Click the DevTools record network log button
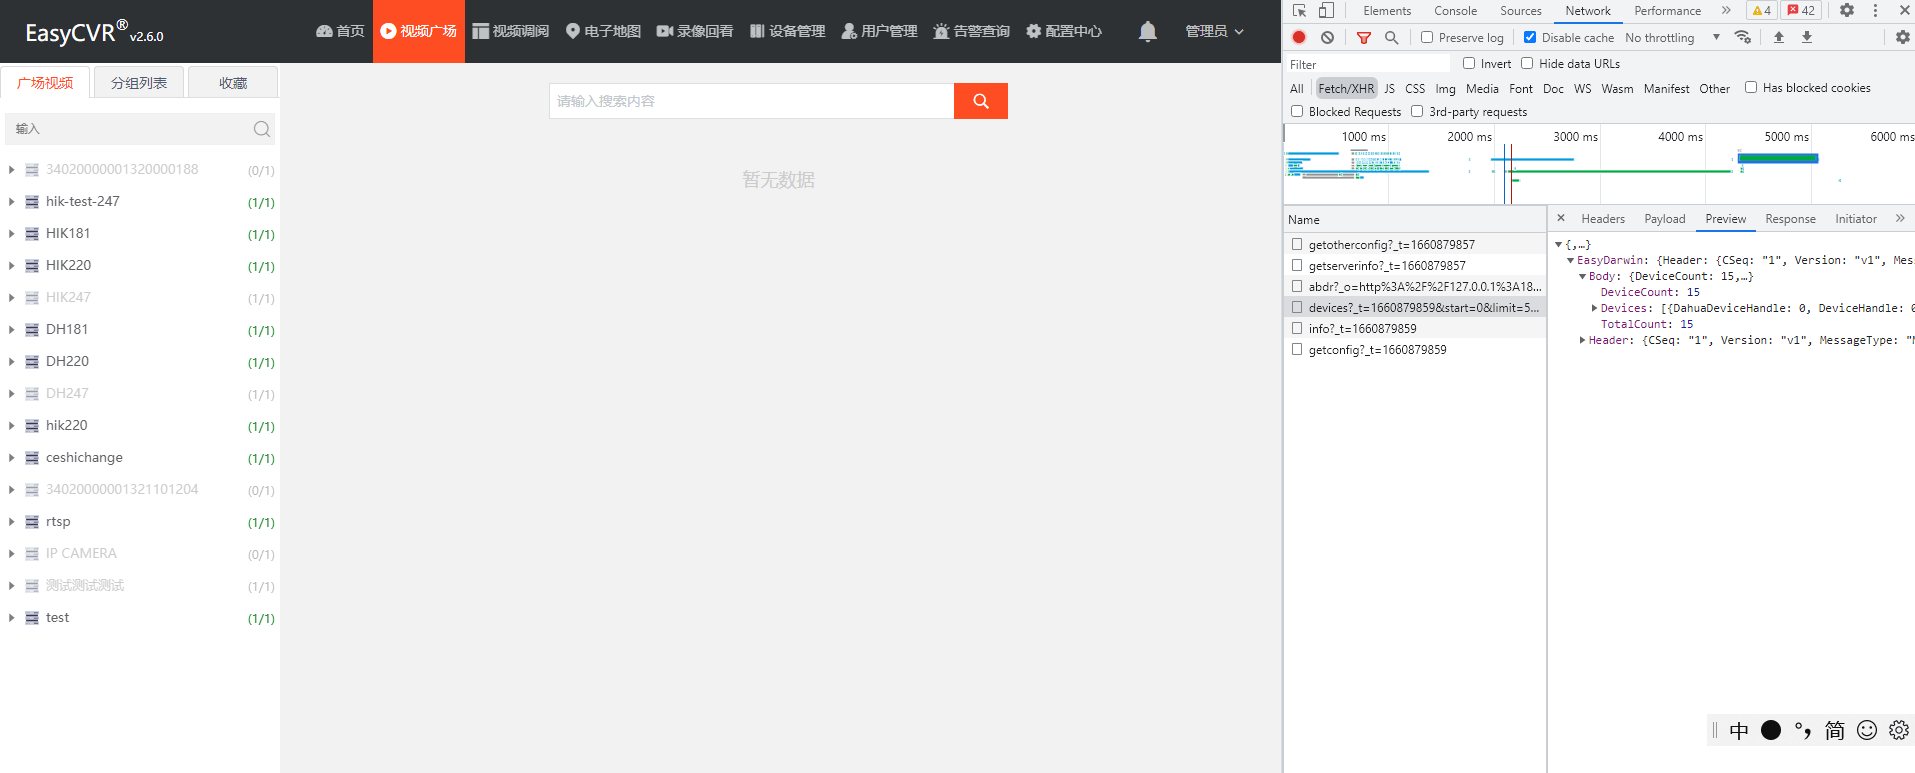The width and height of the screenshot is (1915, 773). (x=1299, y=37)
